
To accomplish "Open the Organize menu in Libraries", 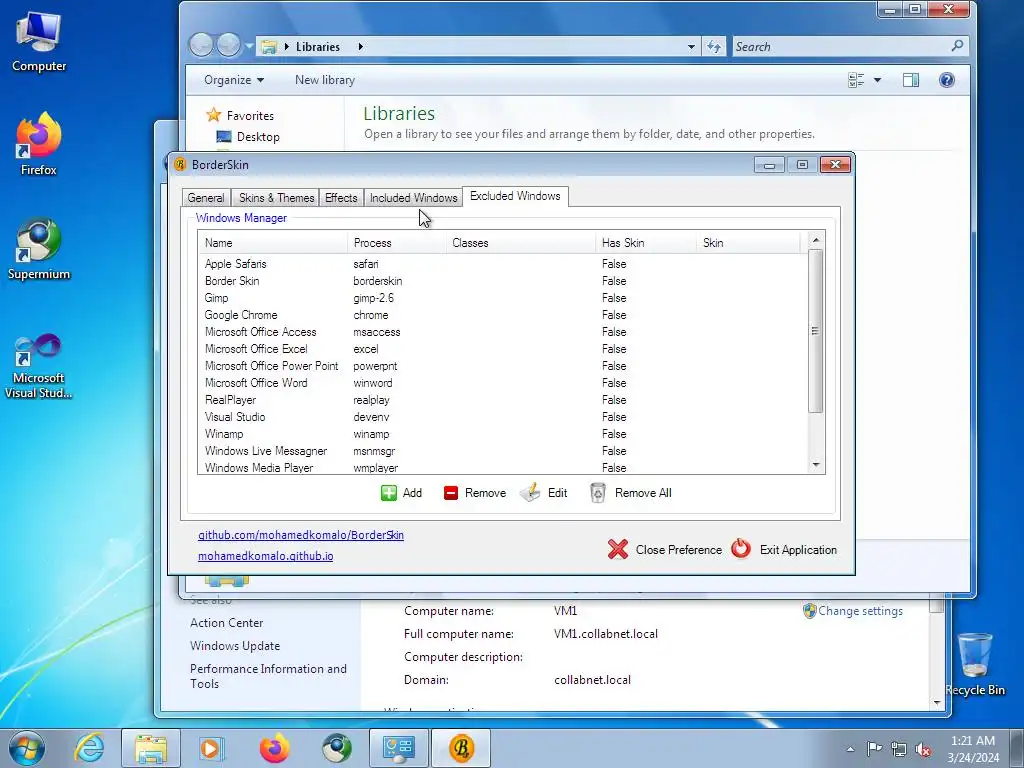I will tap(234, 80).
